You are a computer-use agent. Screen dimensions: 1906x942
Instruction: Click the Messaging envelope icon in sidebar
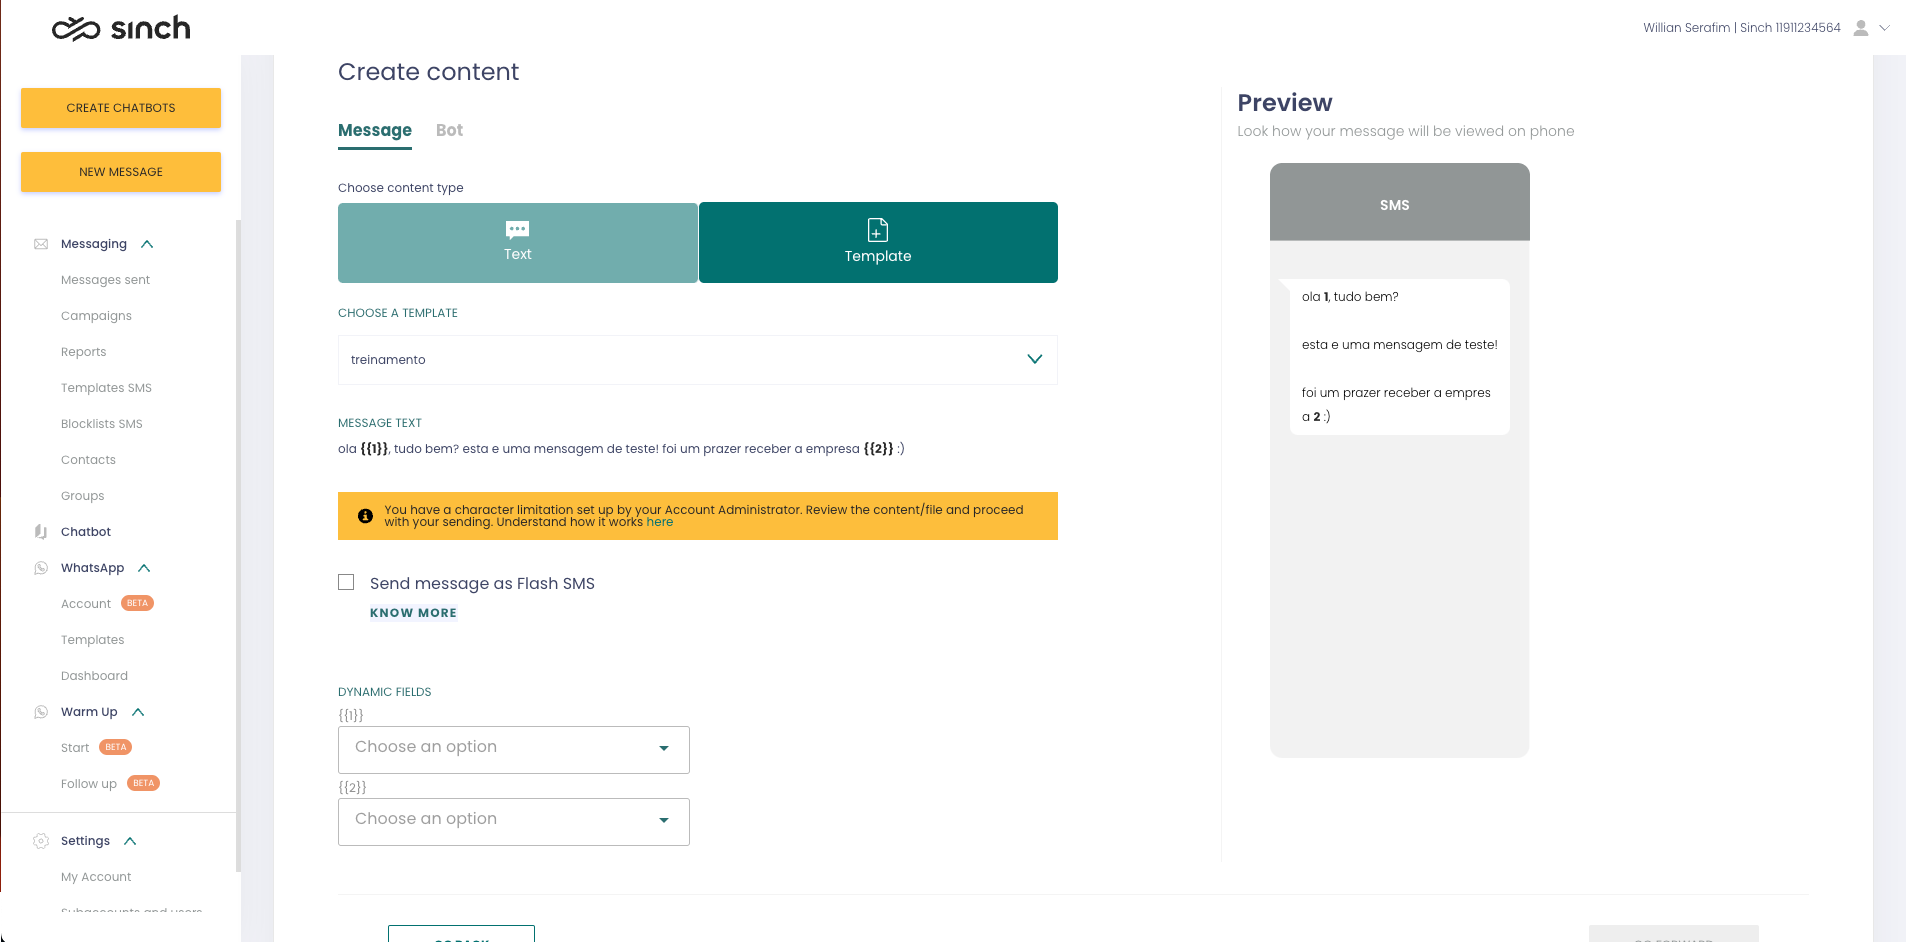coord(41,244)
